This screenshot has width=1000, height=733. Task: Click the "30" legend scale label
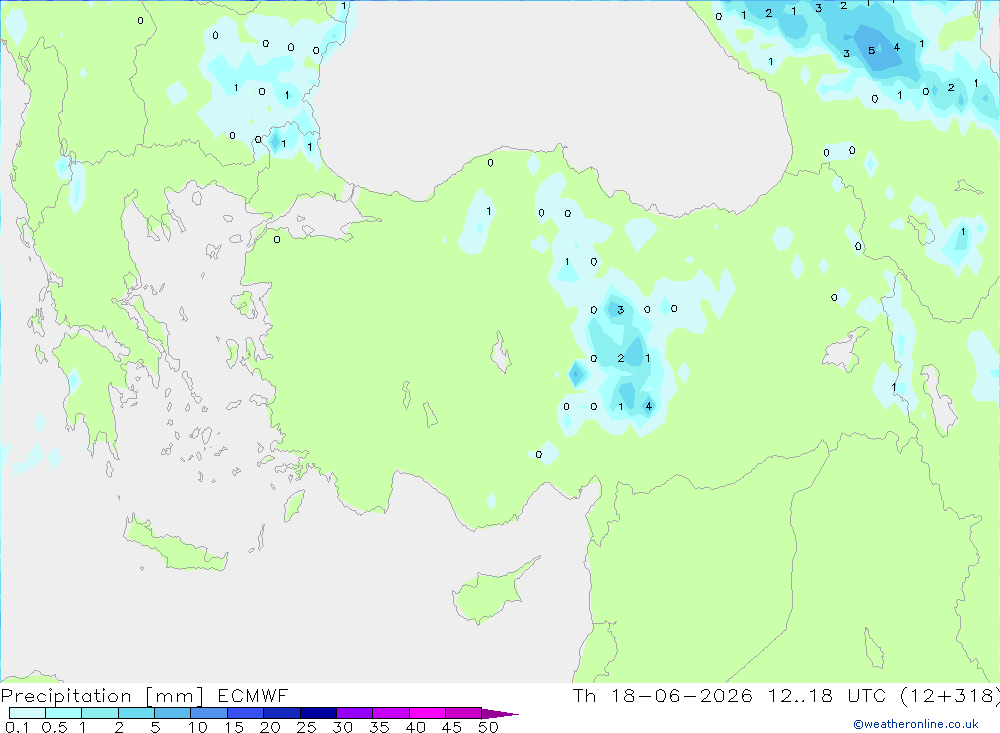(343, 727)
